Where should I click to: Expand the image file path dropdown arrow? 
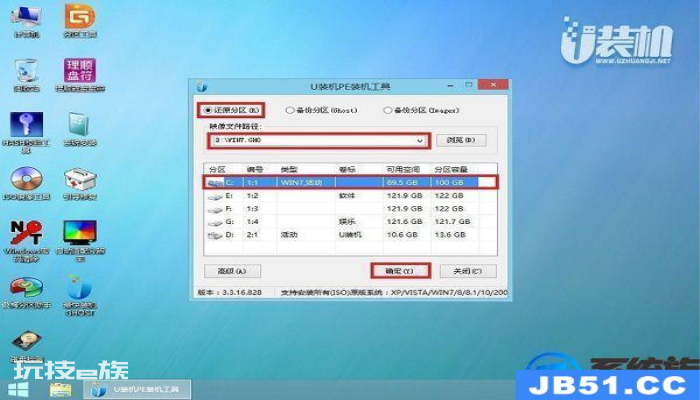pos(420,141)
